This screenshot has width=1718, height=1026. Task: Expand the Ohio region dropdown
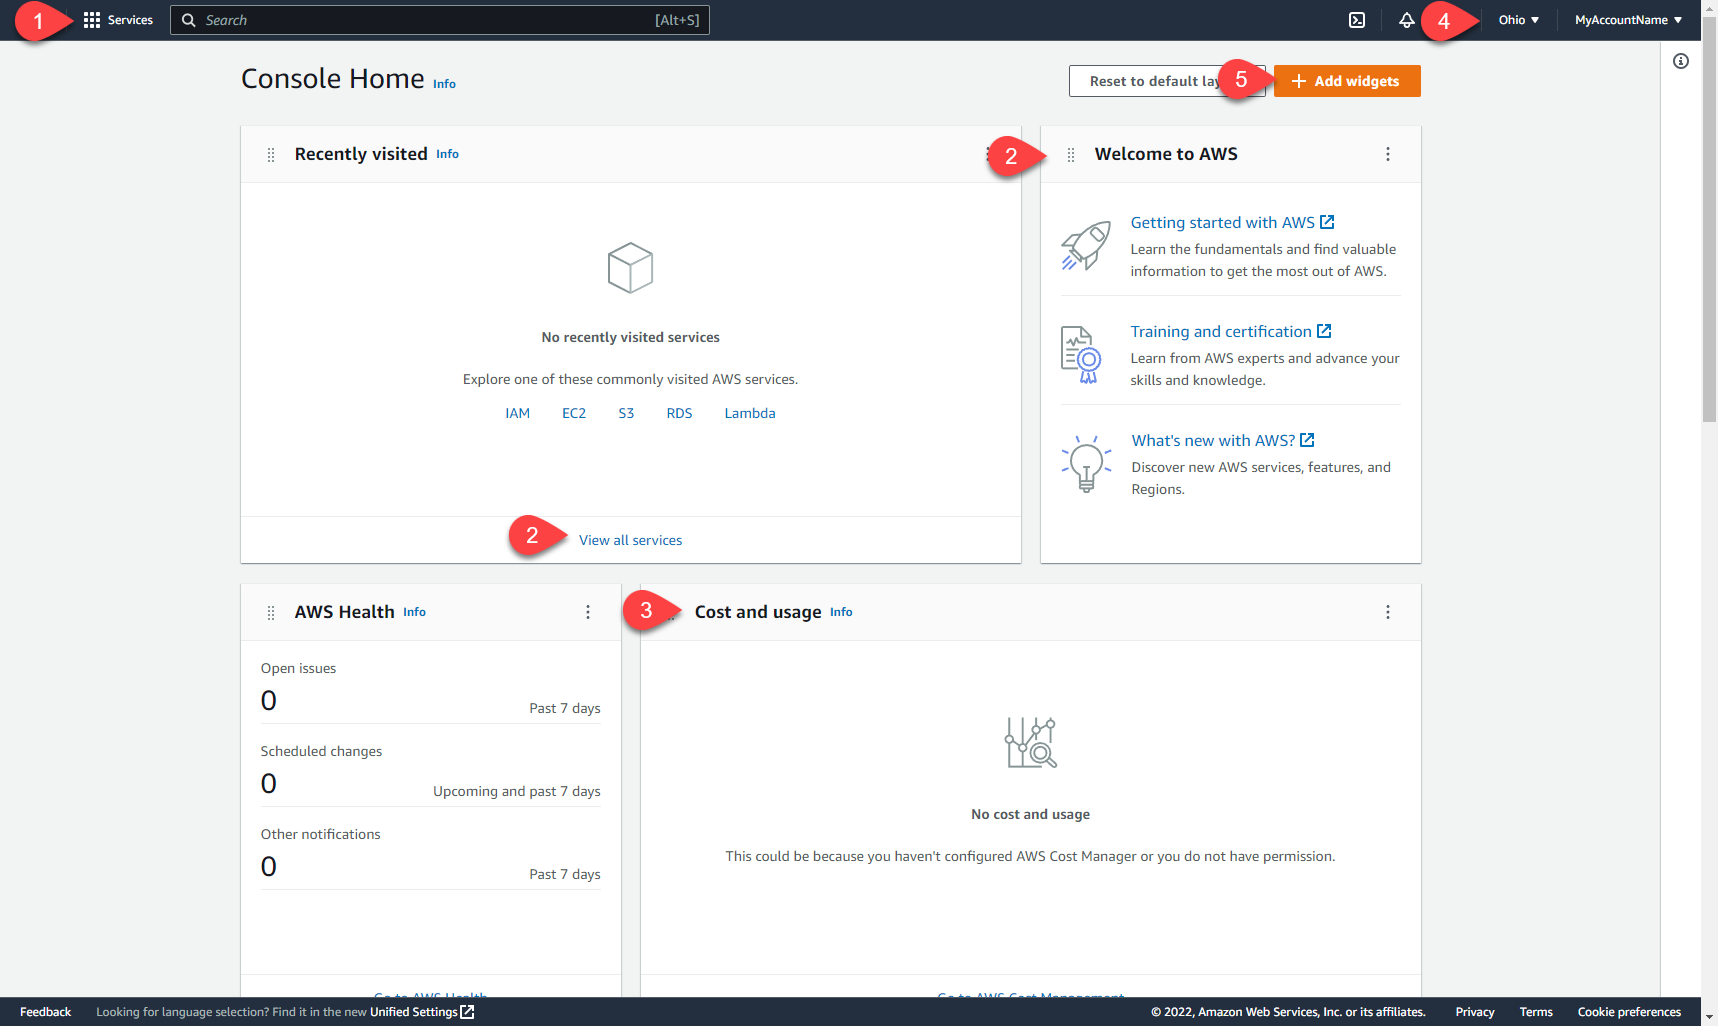click(x=1518, y=20)
